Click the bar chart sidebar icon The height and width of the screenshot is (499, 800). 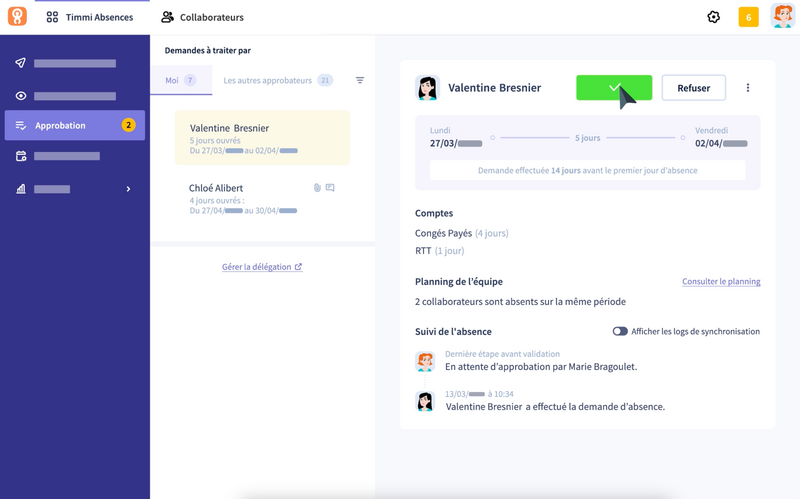tap(20, 189)
